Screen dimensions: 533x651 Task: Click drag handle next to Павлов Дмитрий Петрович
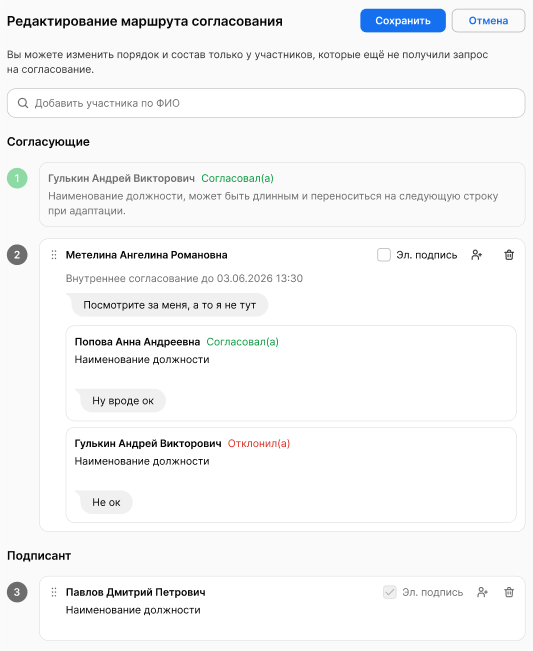coord(54,592)
